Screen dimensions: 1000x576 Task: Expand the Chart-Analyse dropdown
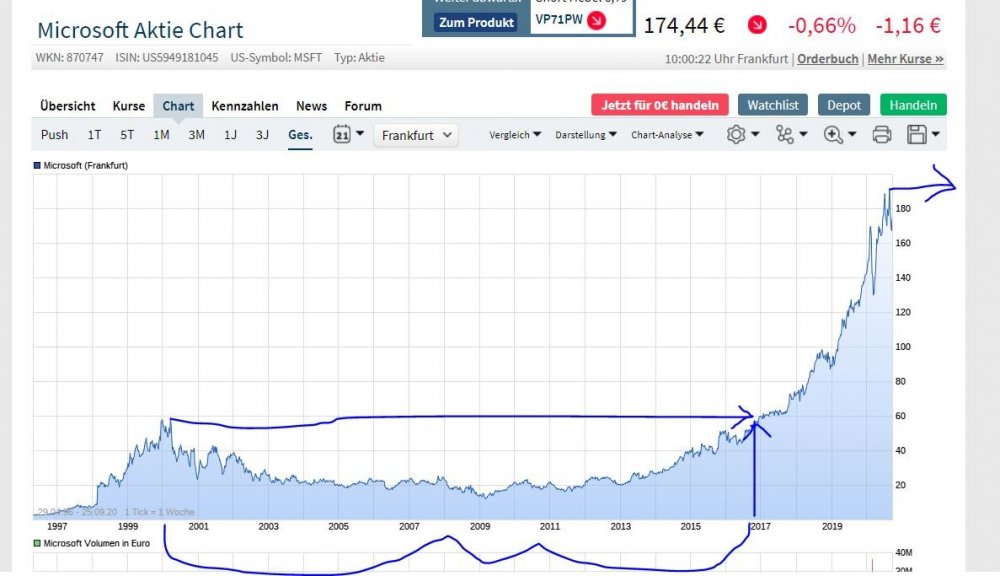(x=667, y=134)
